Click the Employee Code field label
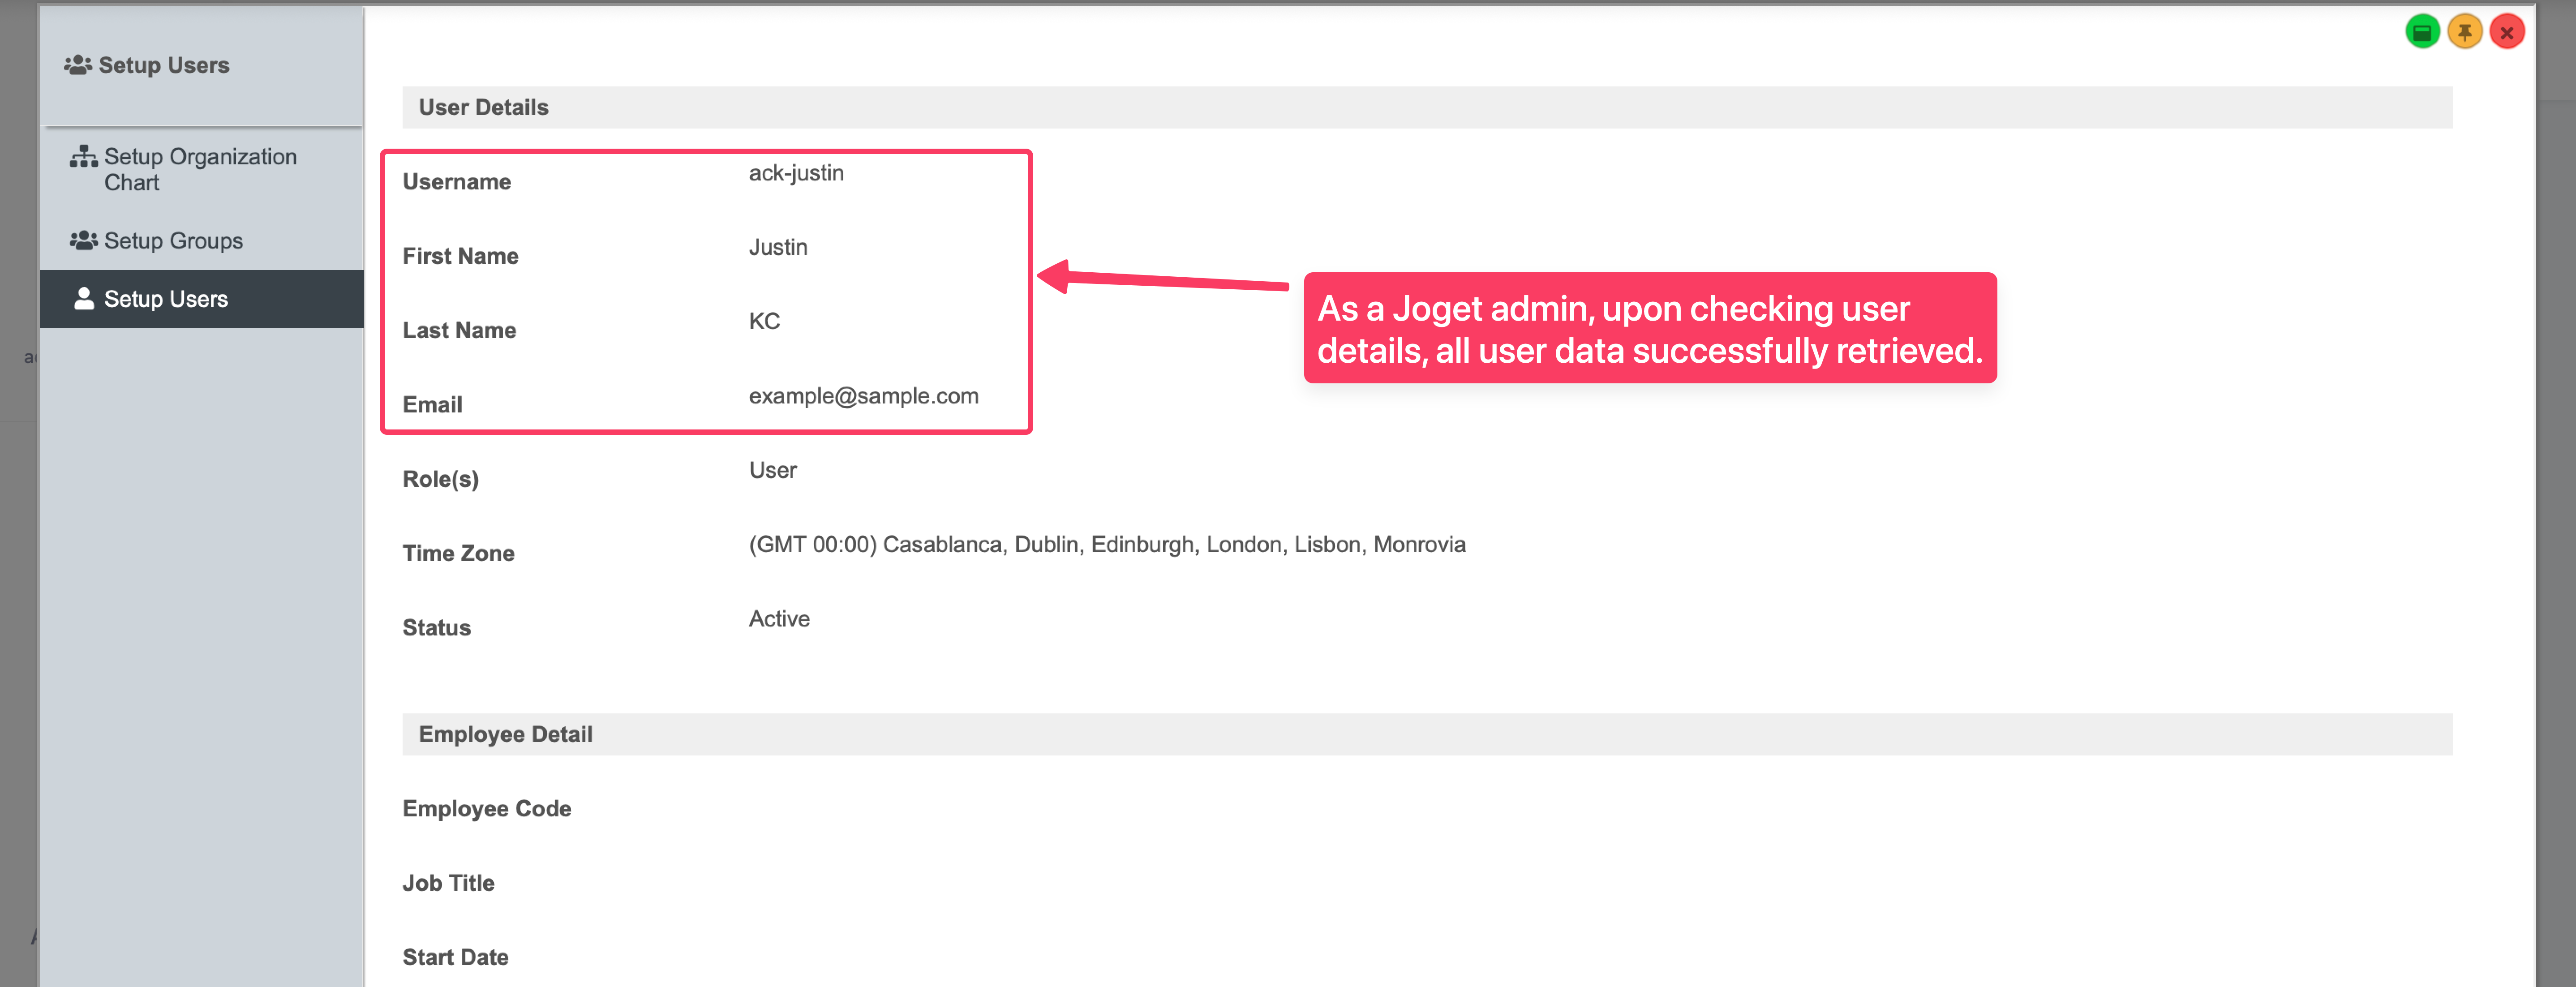 pyautogui.click(x=487, y=809)
